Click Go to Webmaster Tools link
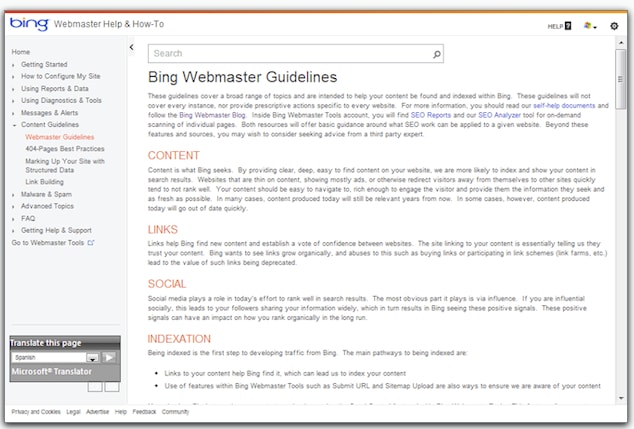Image resolution: width=634 pixels, height=429 pixels. click(x=48, y=243)
